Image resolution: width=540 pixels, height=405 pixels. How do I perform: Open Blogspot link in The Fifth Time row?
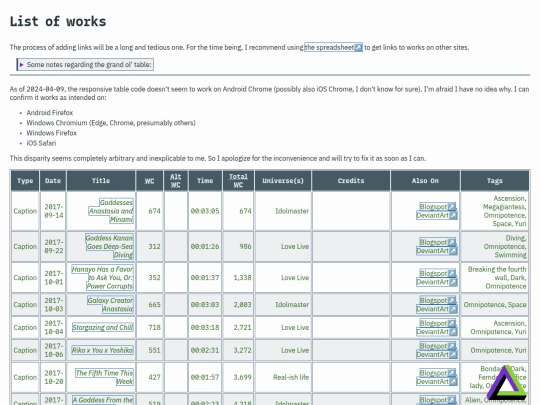click(x=437, y=373)
